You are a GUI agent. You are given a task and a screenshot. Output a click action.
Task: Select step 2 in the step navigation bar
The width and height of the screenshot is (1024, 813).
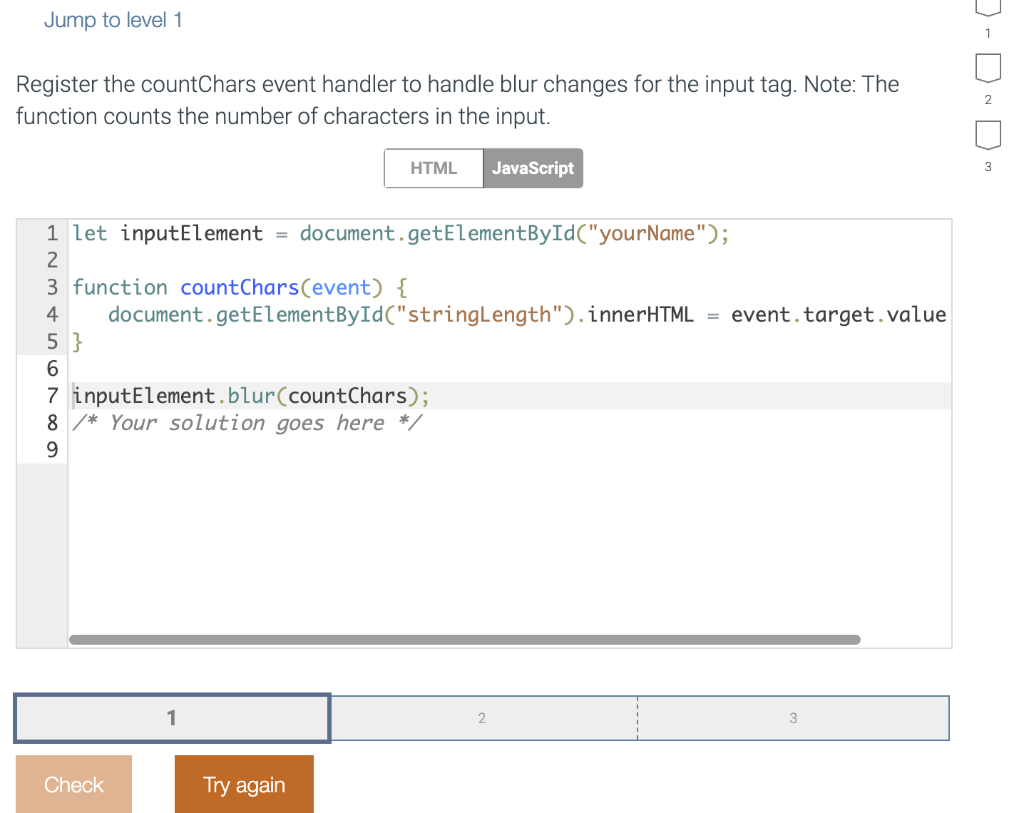482,717
